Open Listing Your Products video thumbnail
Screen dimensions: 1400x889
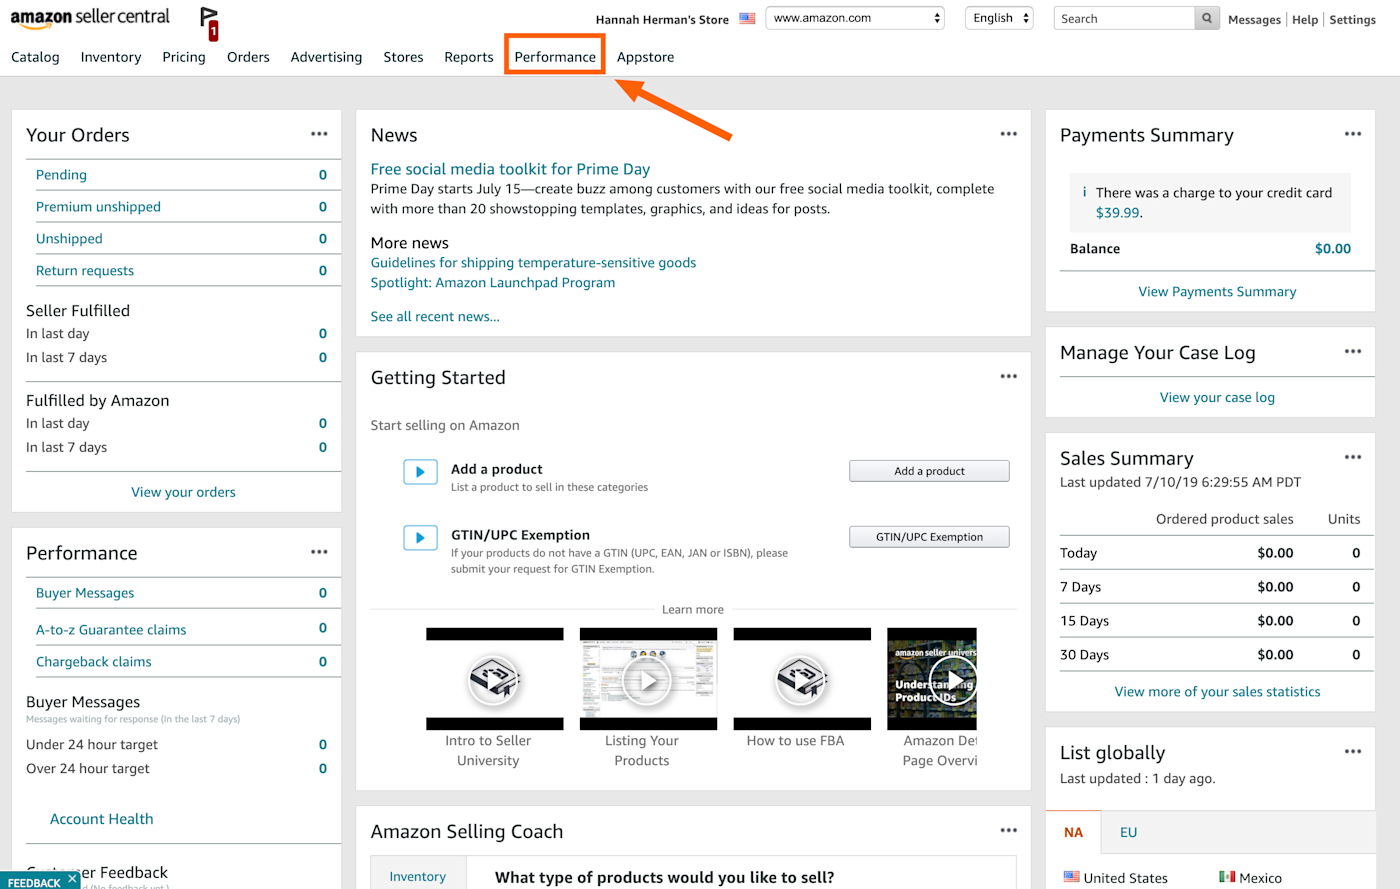[x=648, y=679]
